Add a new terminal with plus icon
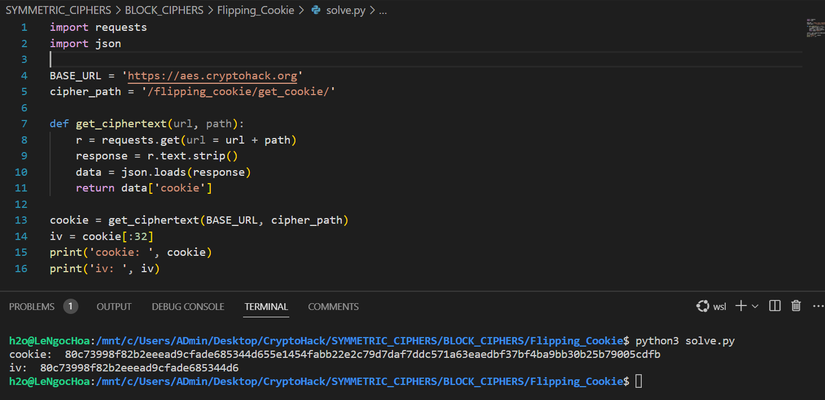 point(740,306)
